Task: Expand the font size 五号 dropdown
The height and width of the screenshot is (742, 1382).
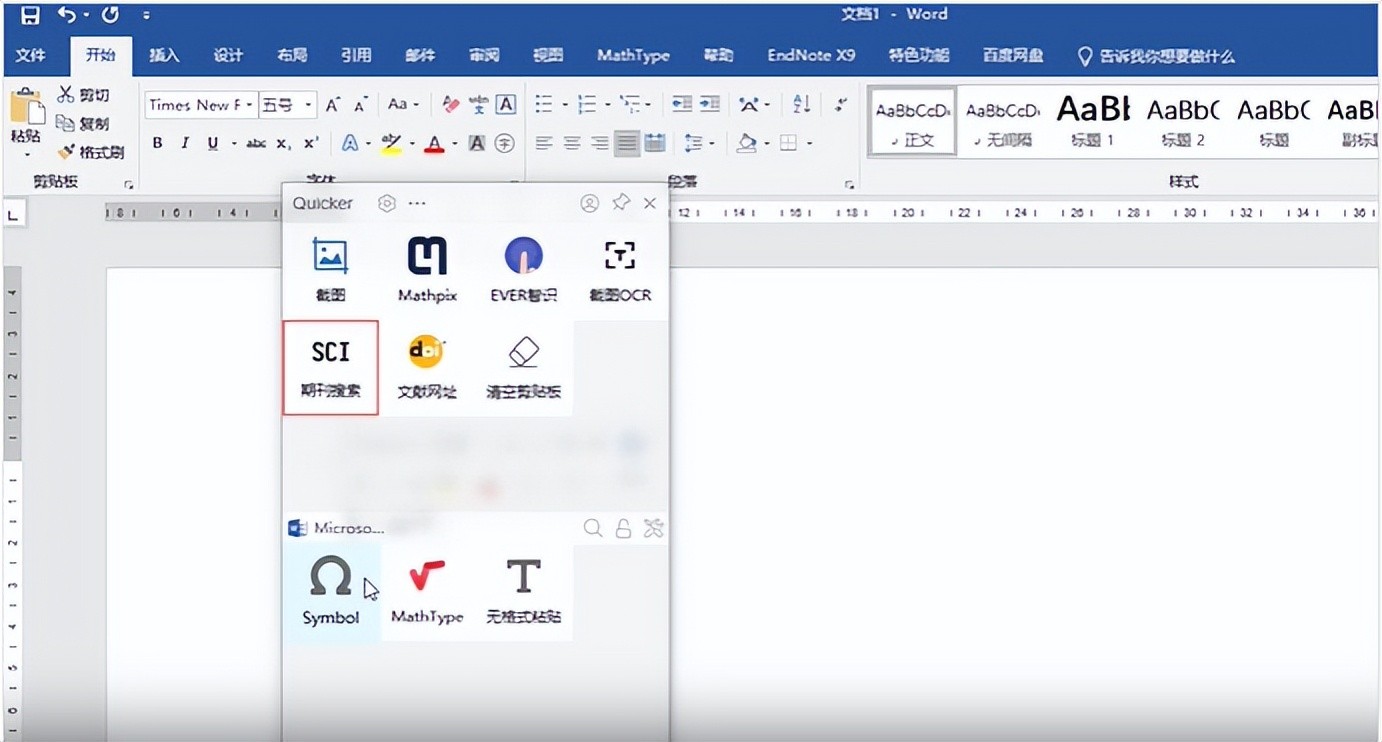Action: point(310,105)
